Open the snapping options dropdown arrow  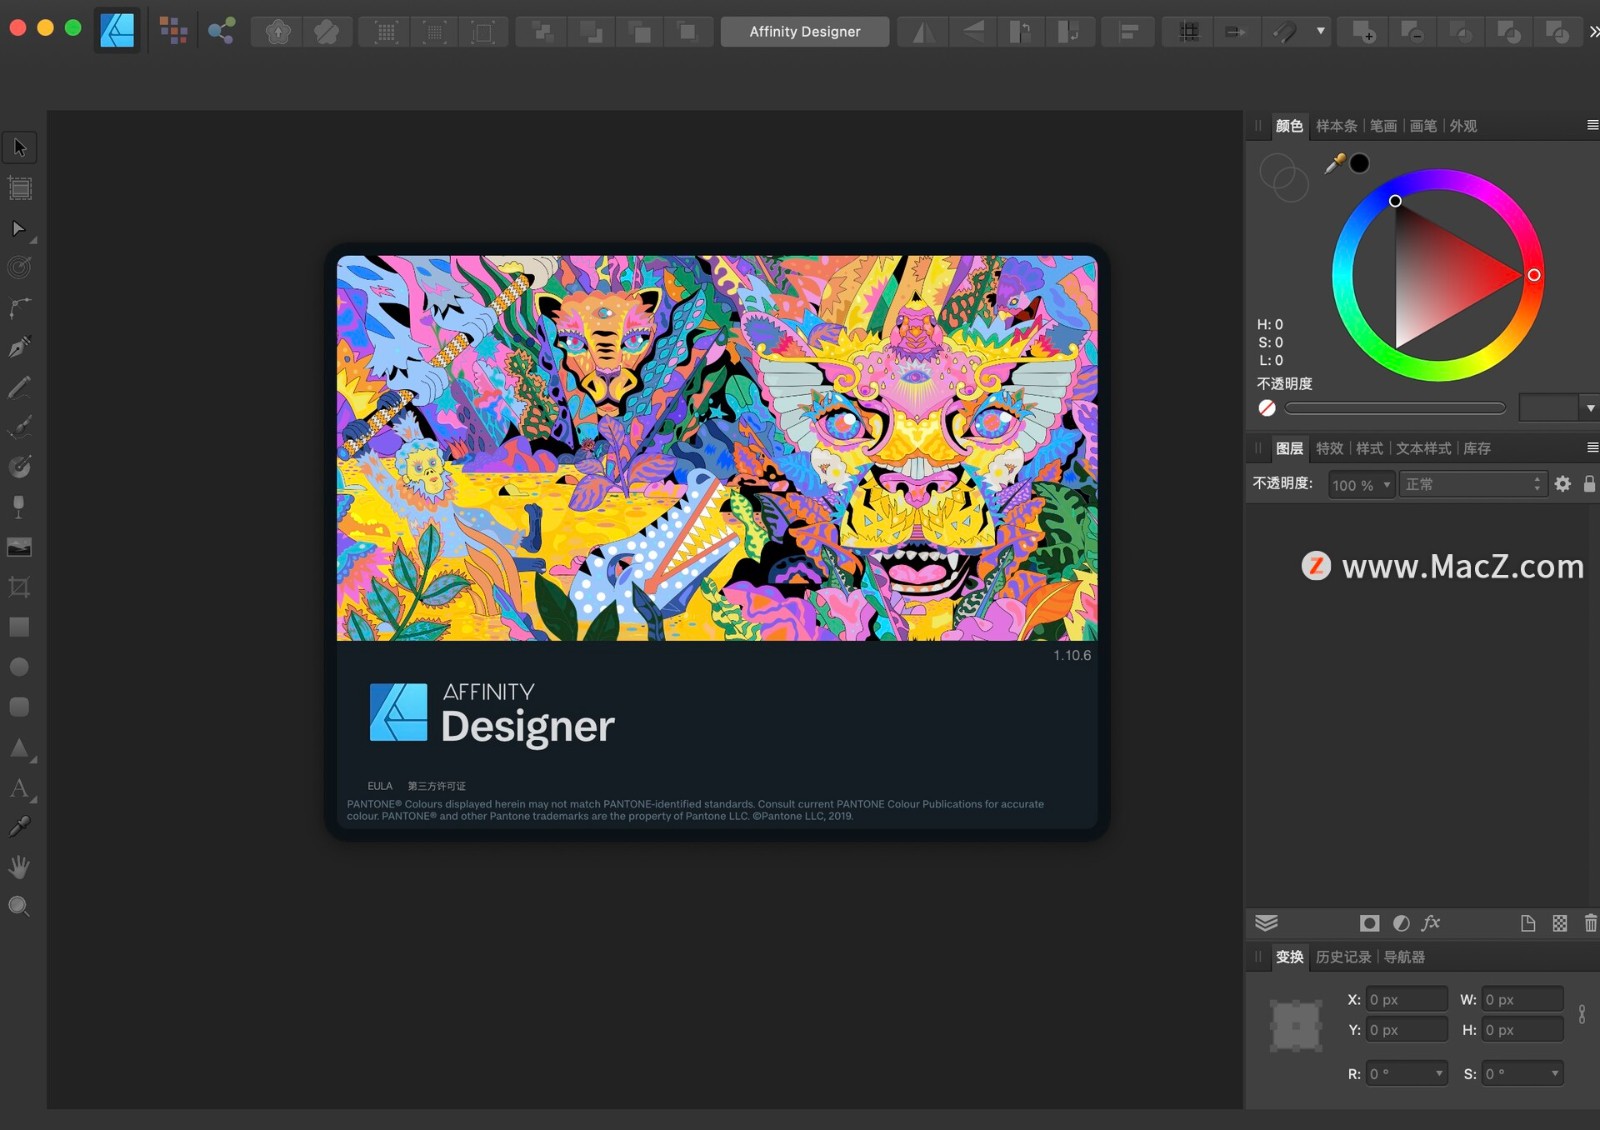coord(1321,32)
